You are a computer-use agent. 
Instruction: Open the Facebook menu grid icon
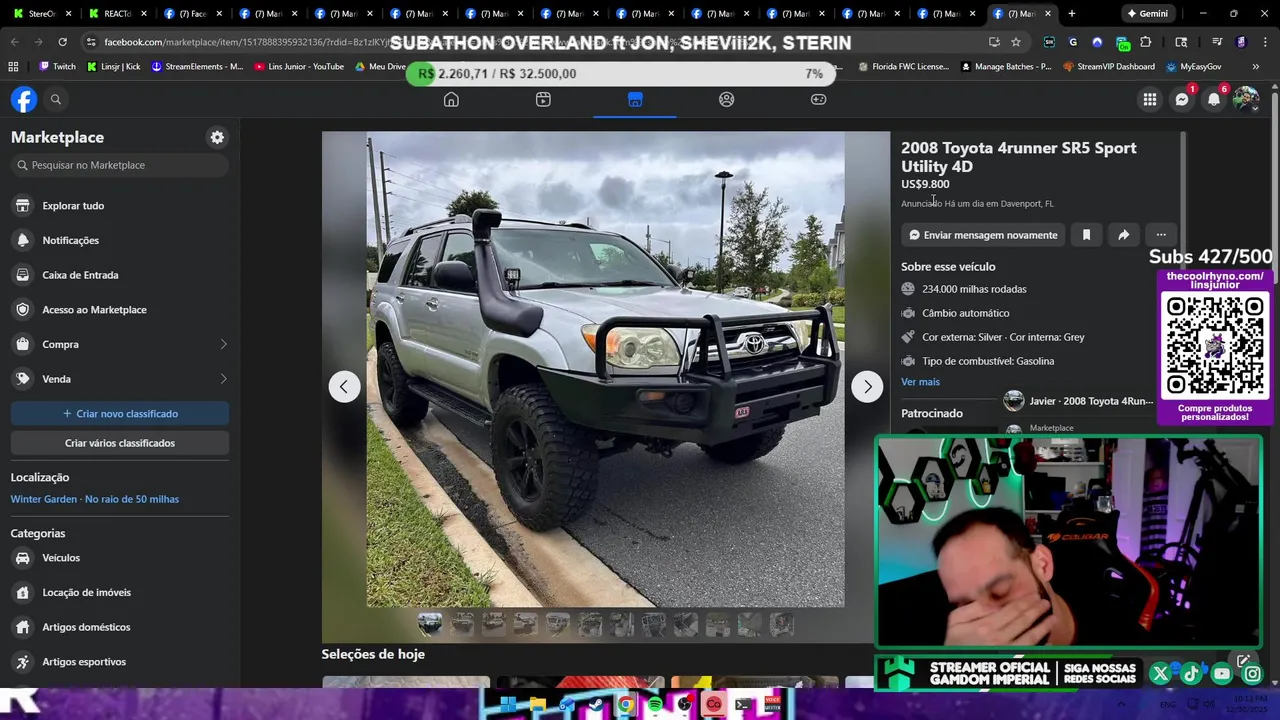pos(1150,99)
